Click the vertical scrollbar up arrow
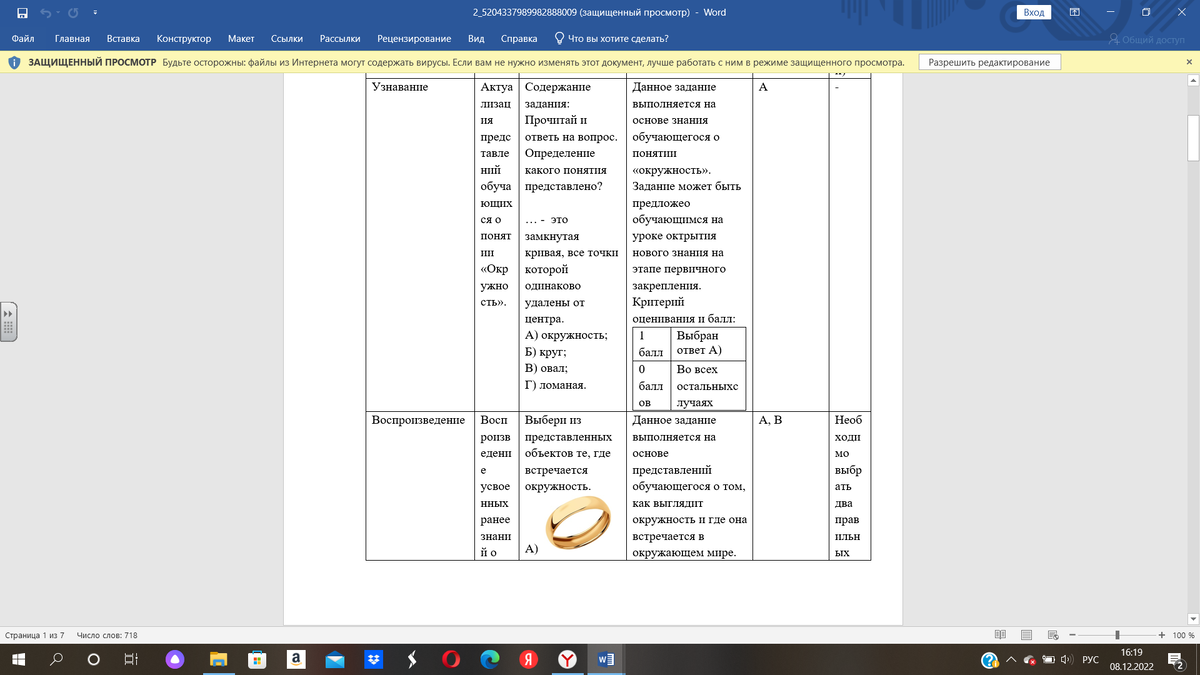Screen dimensions: 1200x675 [1192, 80]
